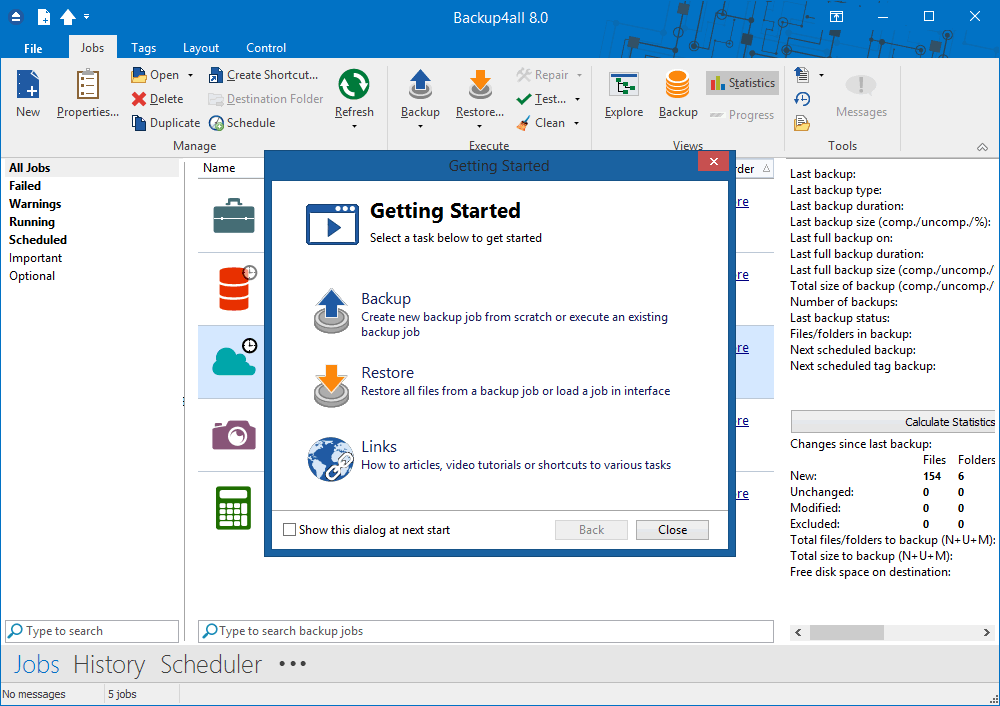This screenshot has width=1000, height=706.
Task: Select the Important tag filter
Action: [35, 258]
